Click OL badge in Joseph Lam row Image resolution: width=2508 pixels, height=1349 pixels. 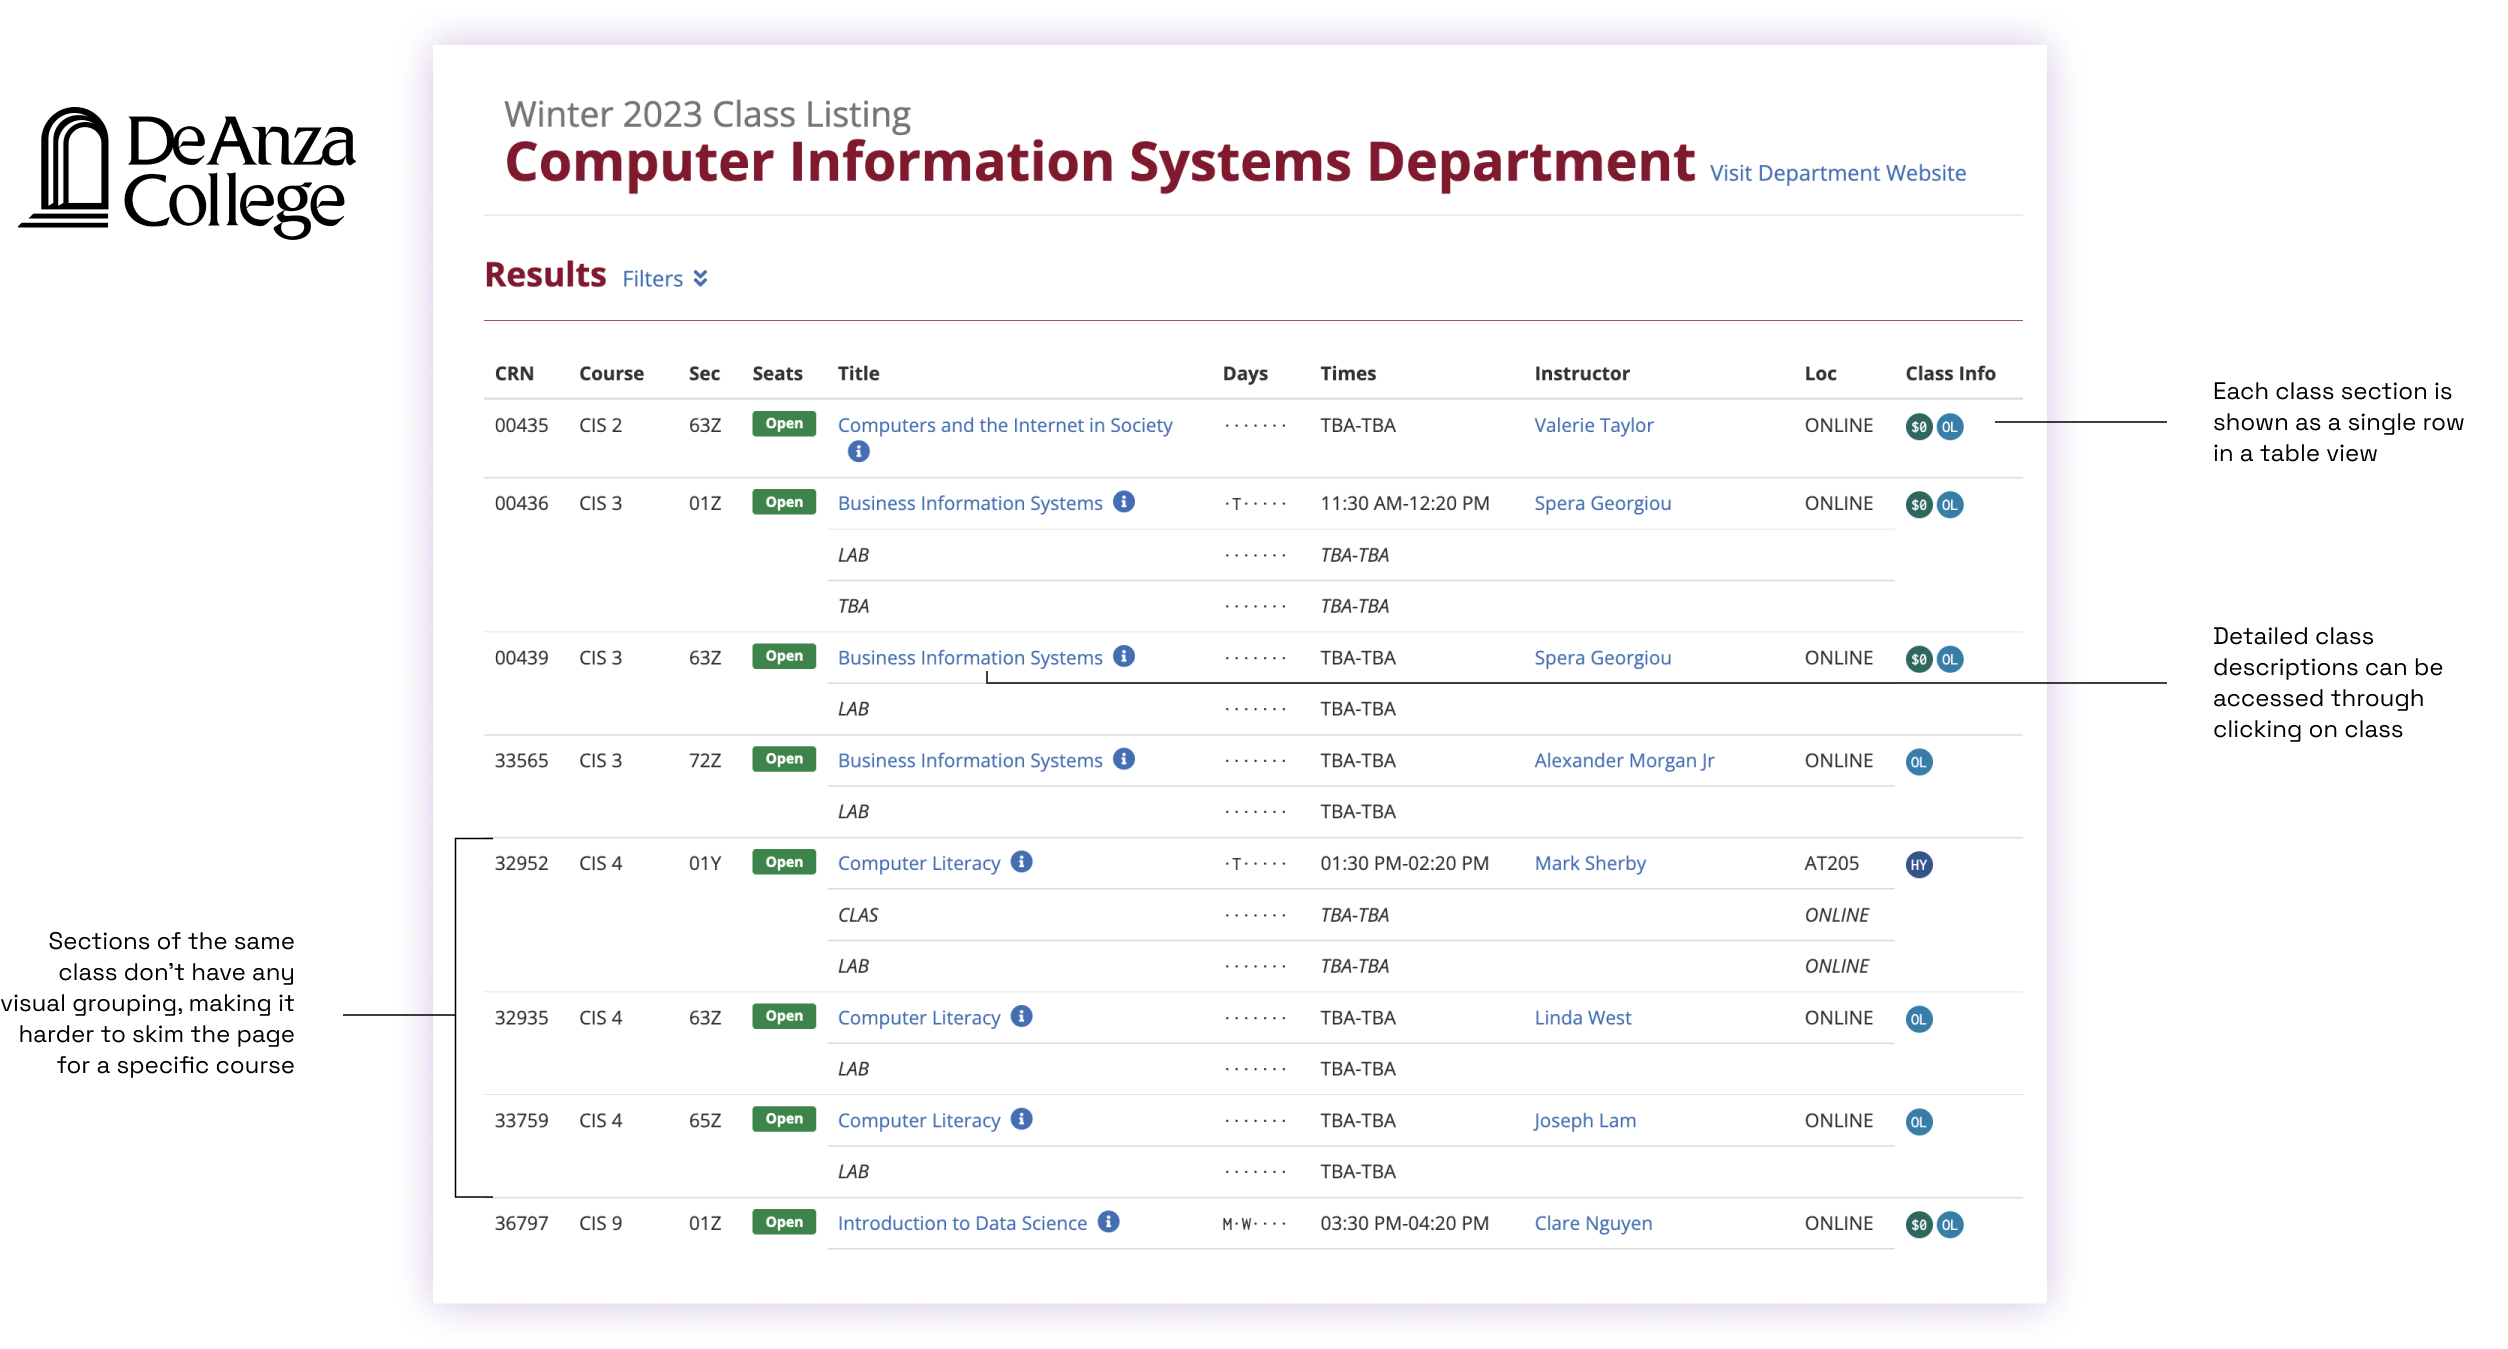click(x=1918, y=1122)
